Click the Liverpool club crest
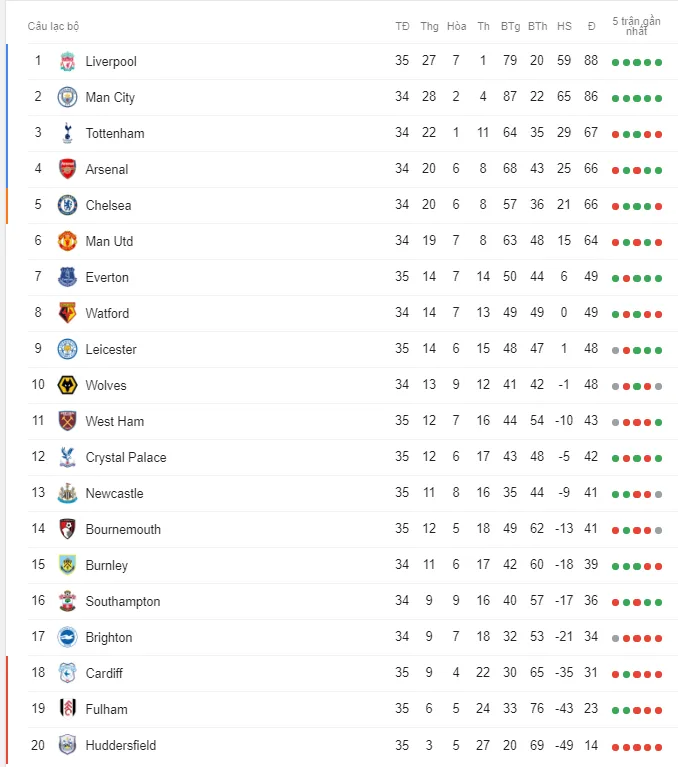 click(x=68, y=61)
